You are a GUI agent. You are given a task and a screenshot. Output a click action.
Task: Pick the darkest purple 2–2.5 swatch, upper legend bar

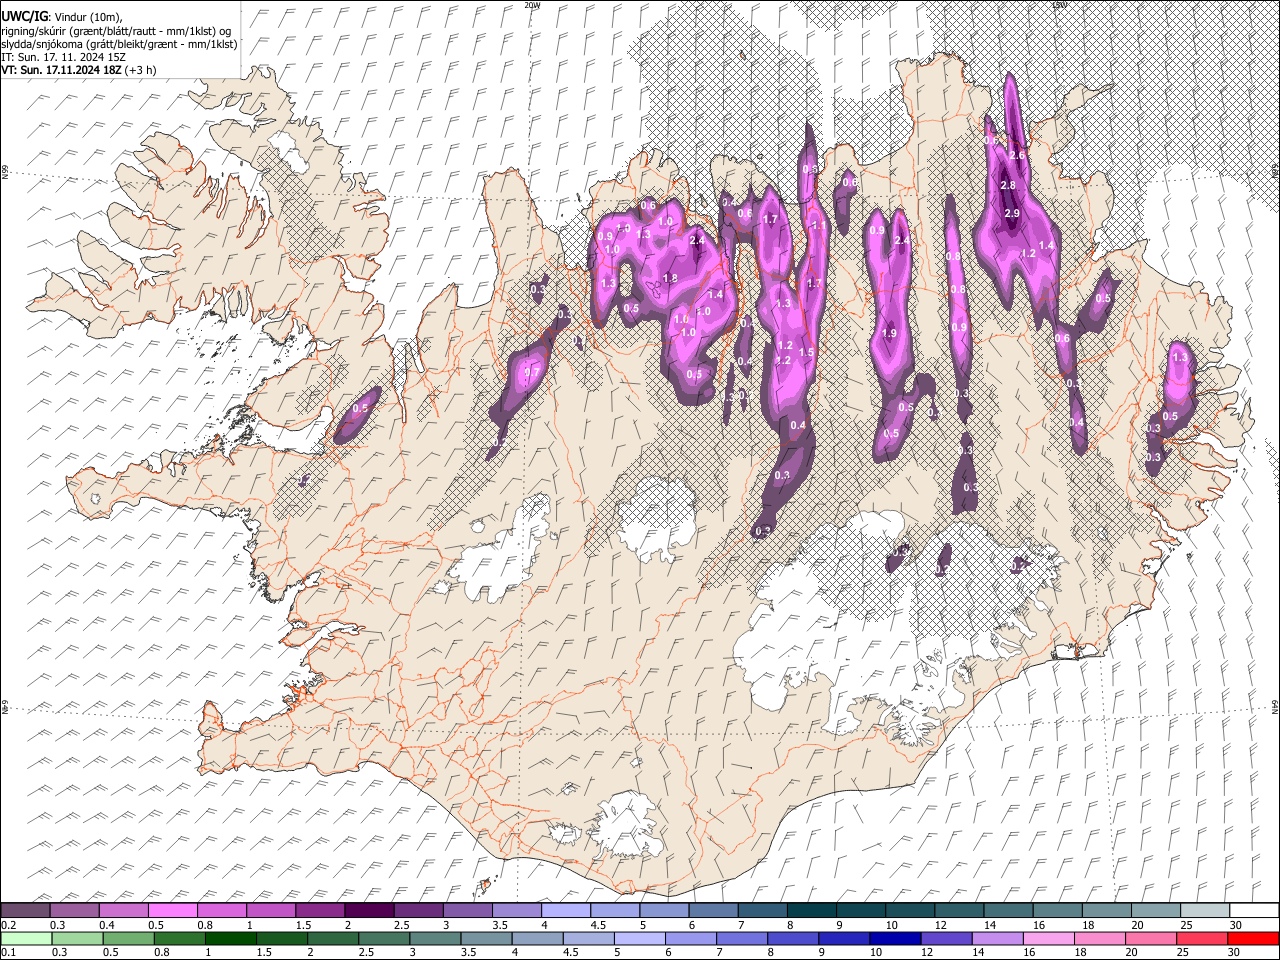click(369, 911)
